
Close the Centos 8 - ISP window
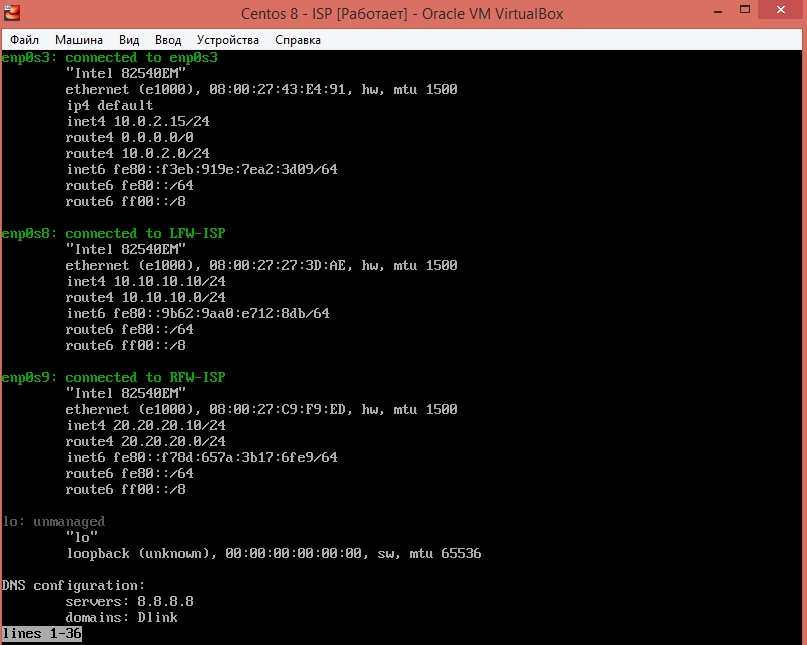point(781,10)
